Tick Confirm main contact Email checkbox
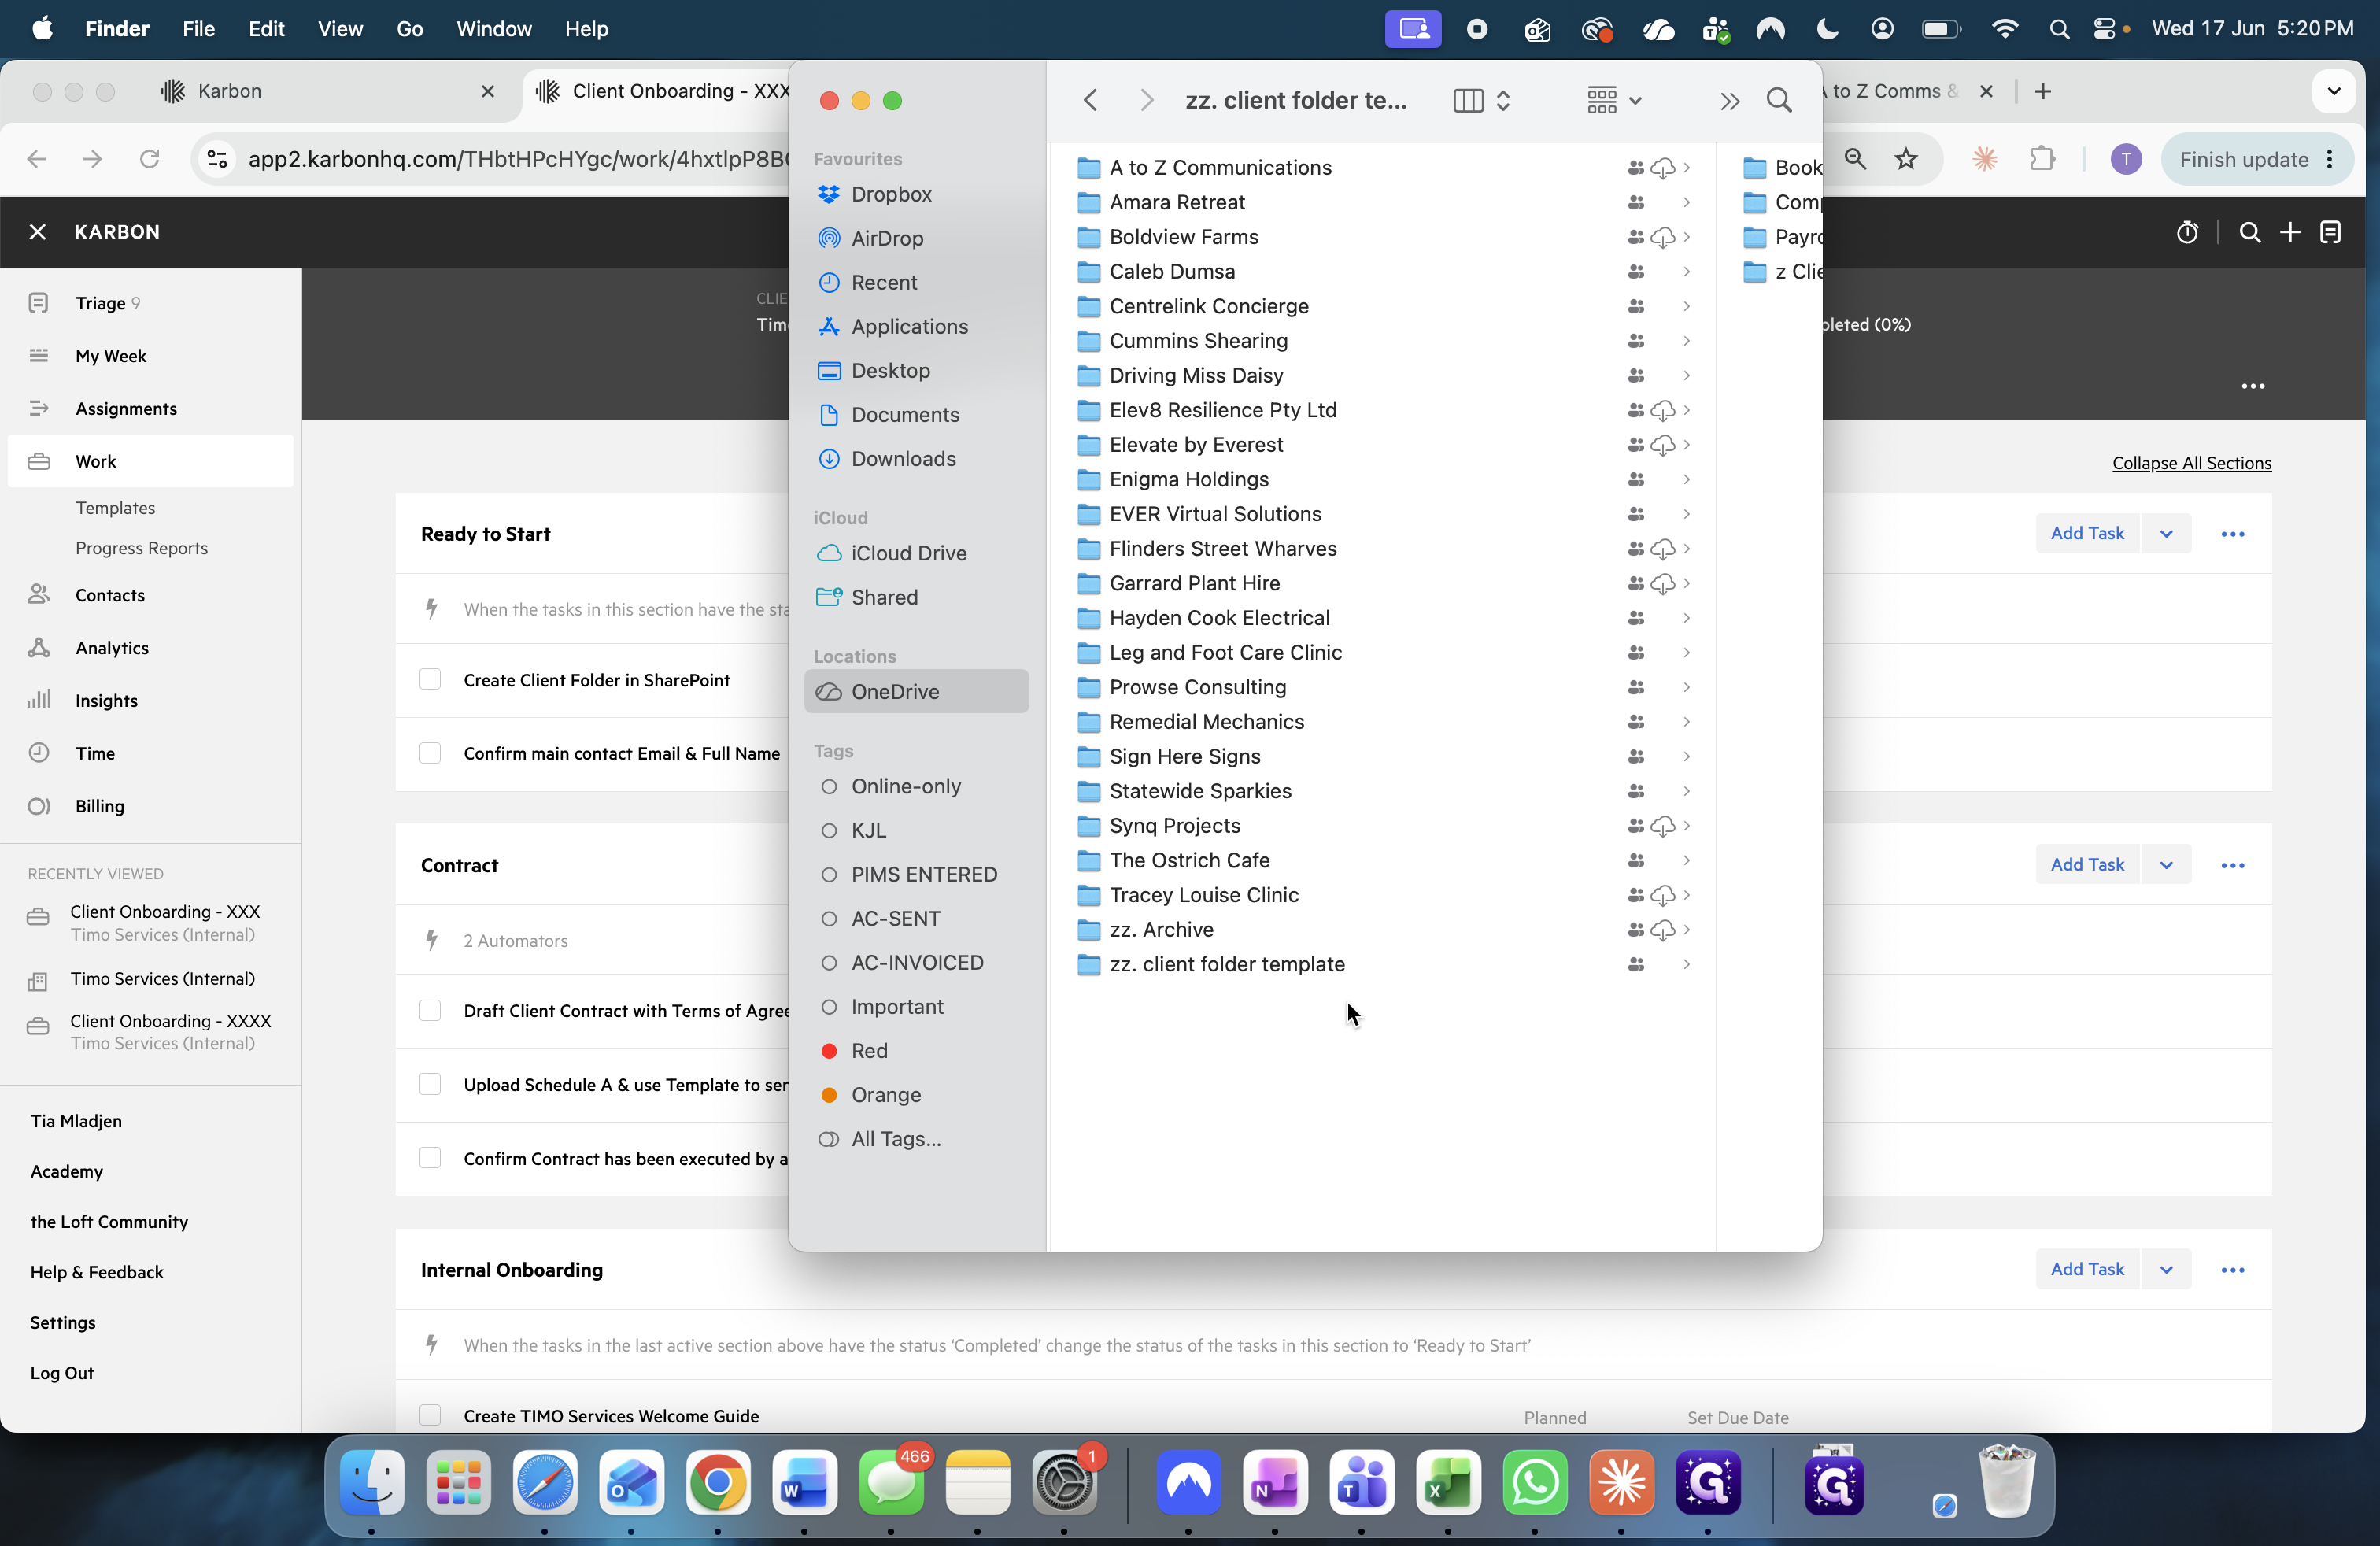The width and height of the screenshot is (2380, 1546). pyautogui.click(x=430, y=753)
